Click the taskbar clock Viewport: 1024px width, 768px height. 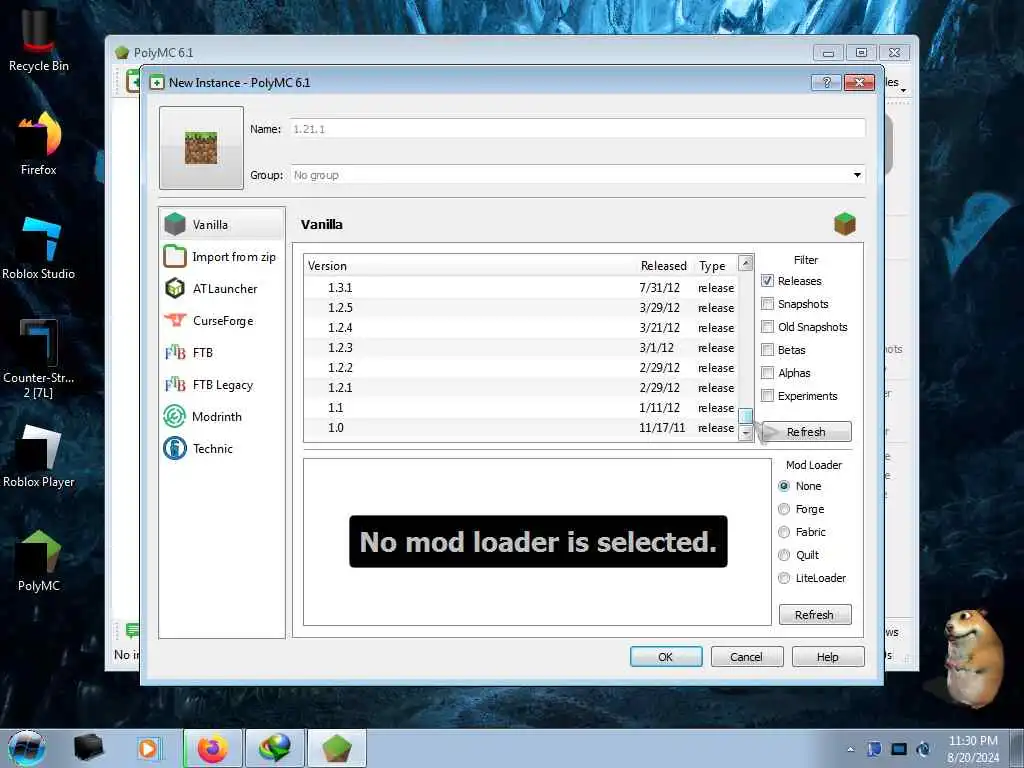coord(973,749)
